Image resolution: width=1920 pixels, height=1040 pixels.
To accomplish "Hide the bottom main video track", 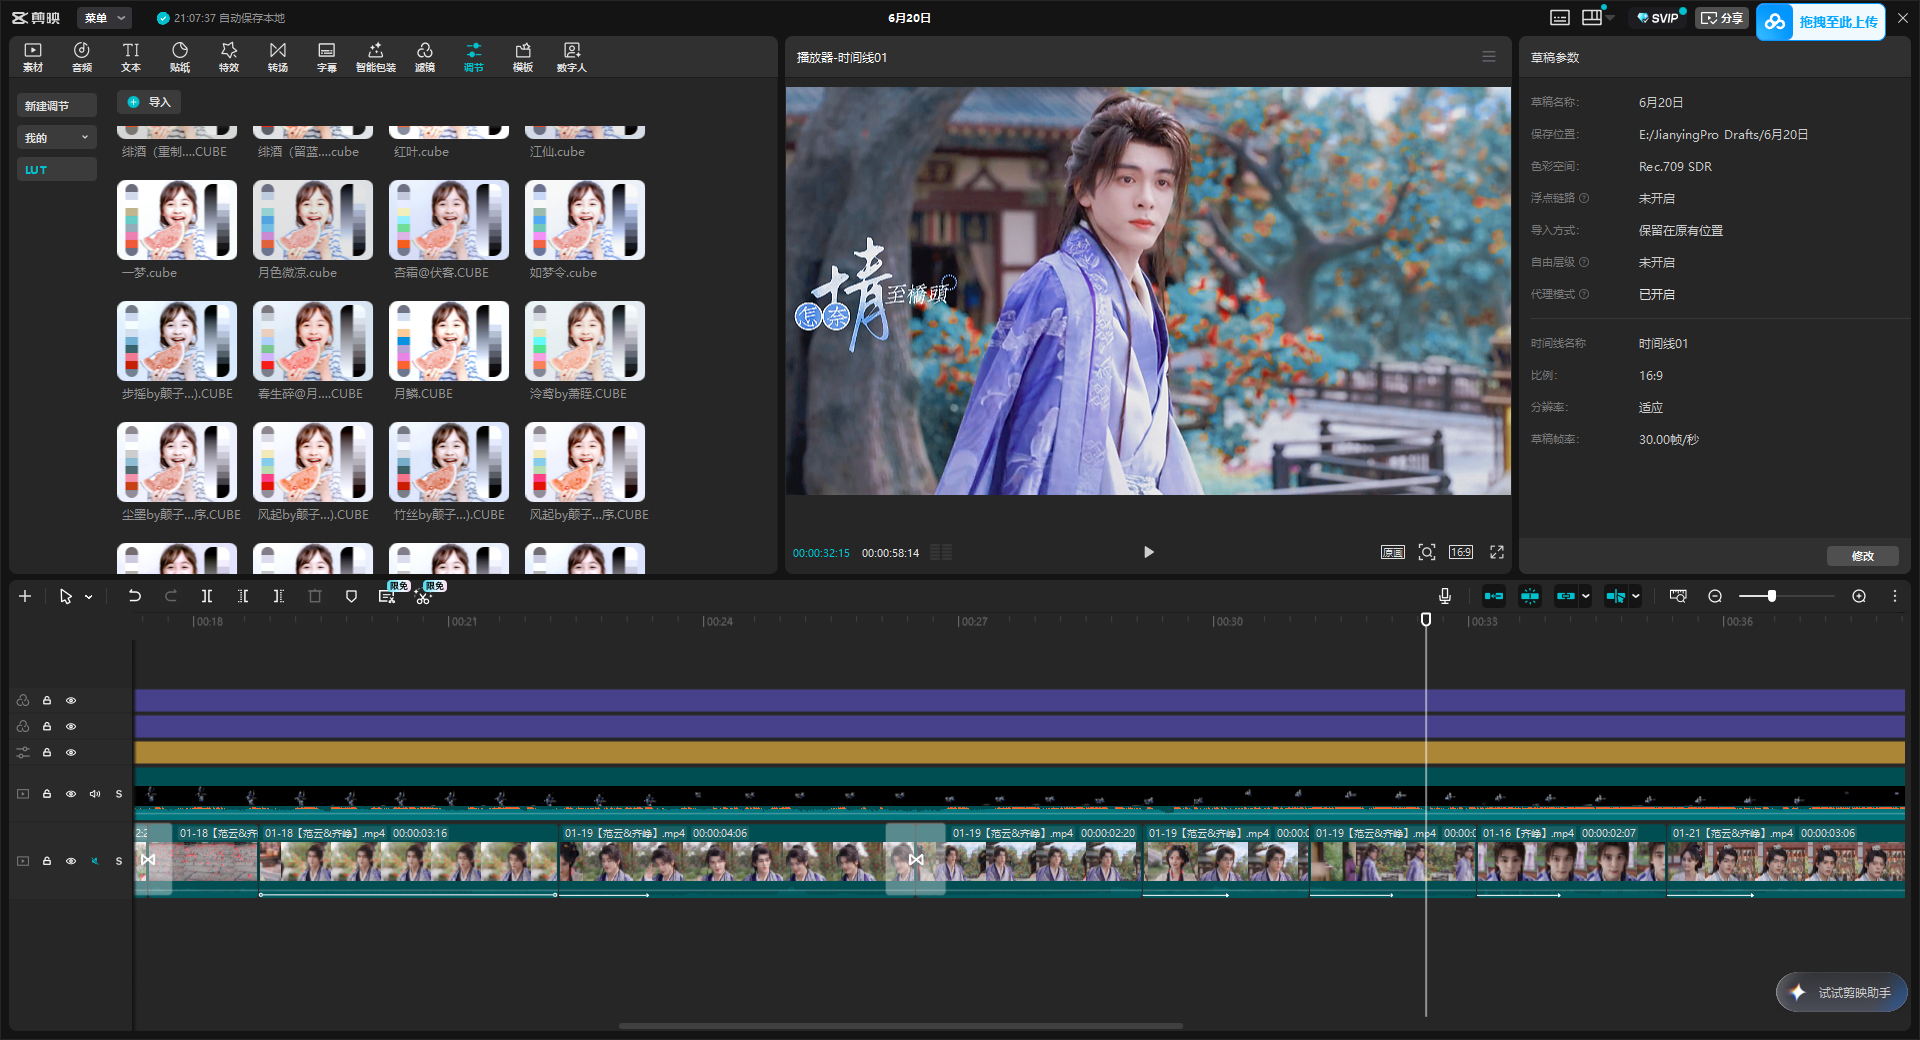I will [71, 861].
